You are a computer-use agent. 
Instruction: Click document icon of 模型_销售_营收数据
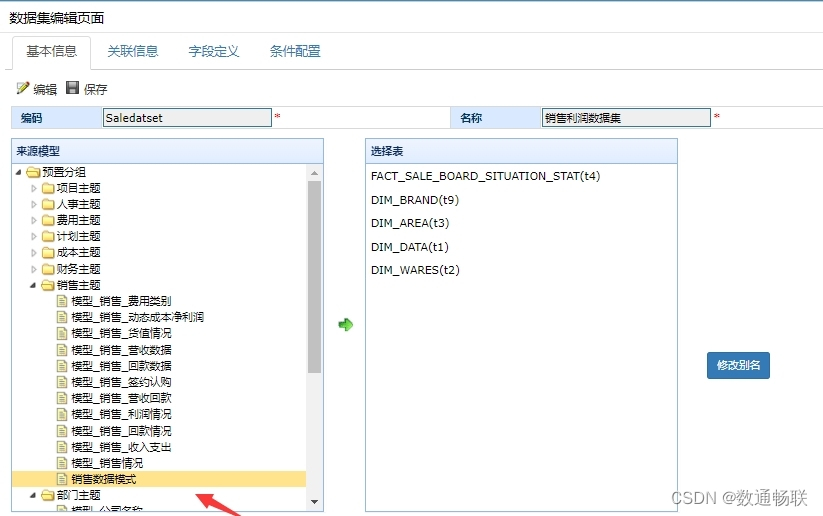(62, 350)
